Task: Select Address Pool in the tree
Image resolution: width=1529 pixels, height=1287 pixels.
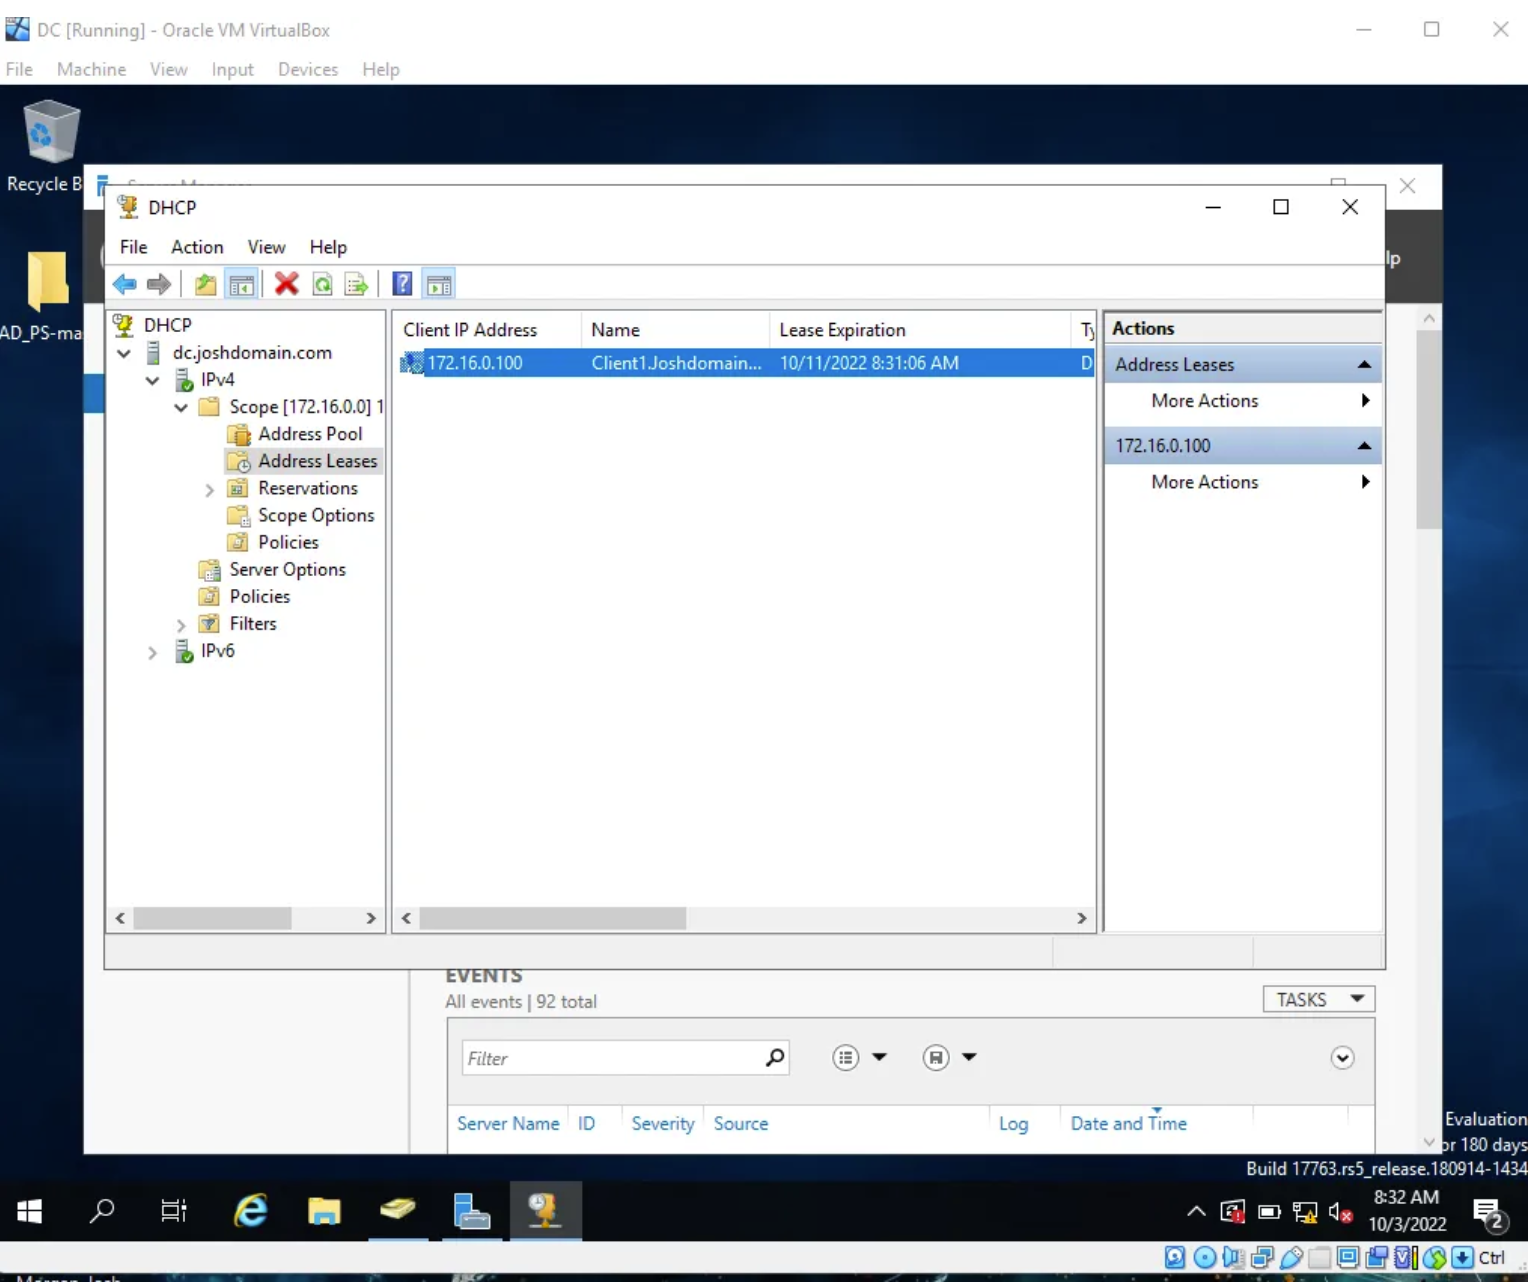Action: 310,435
